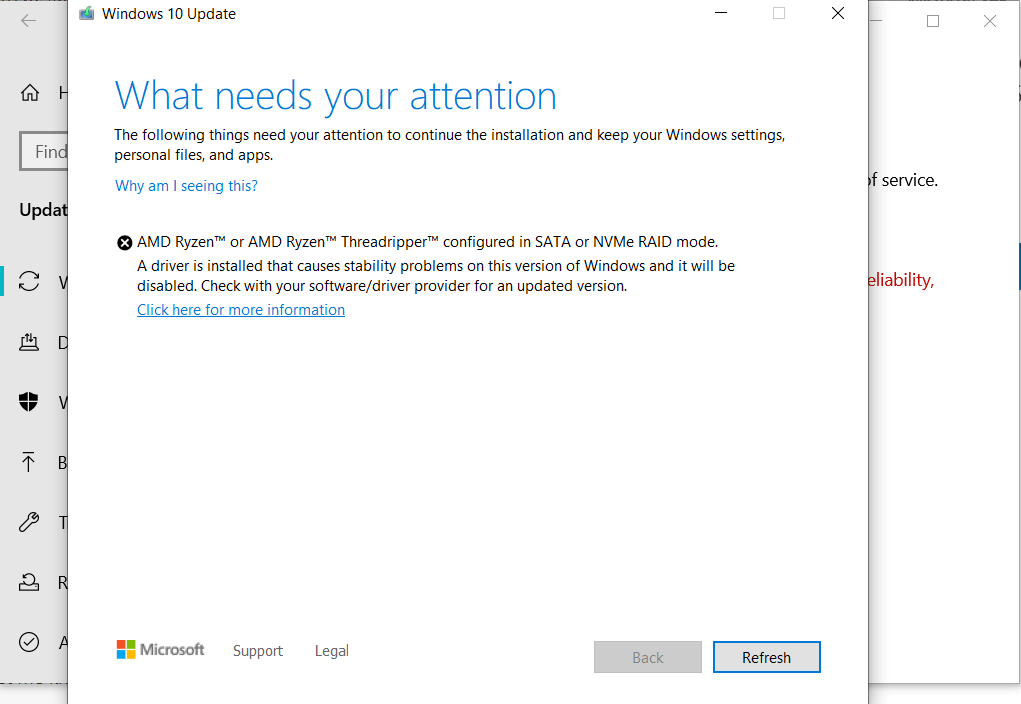Screen dimensions: 1021x704
Task: Open the Support link
Action: [258, 651]
